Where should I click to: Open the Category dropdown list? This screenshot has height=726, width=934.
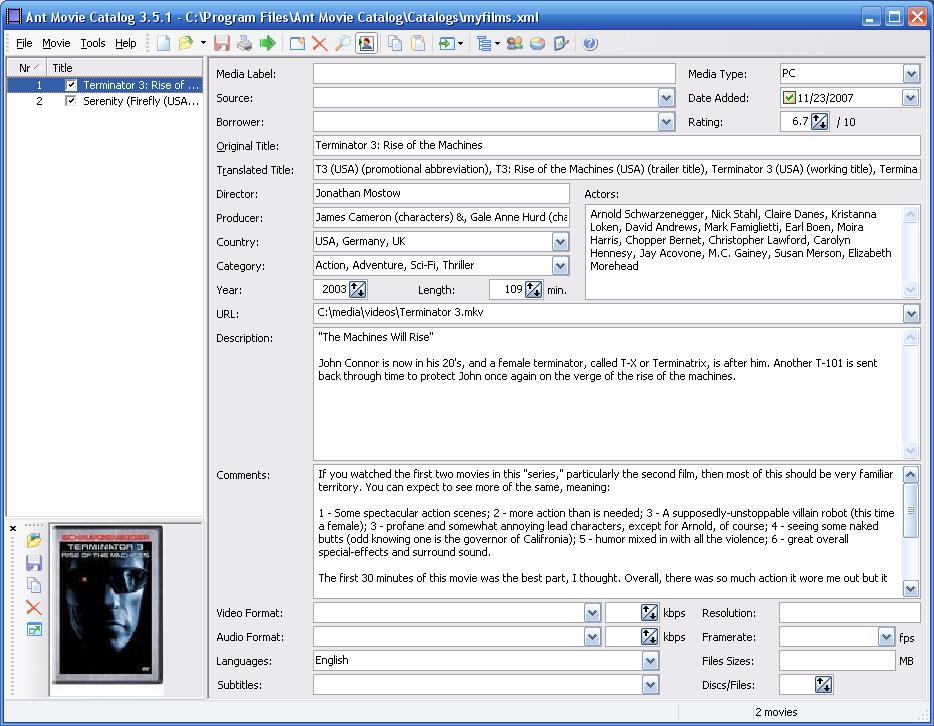pos(560,266)
